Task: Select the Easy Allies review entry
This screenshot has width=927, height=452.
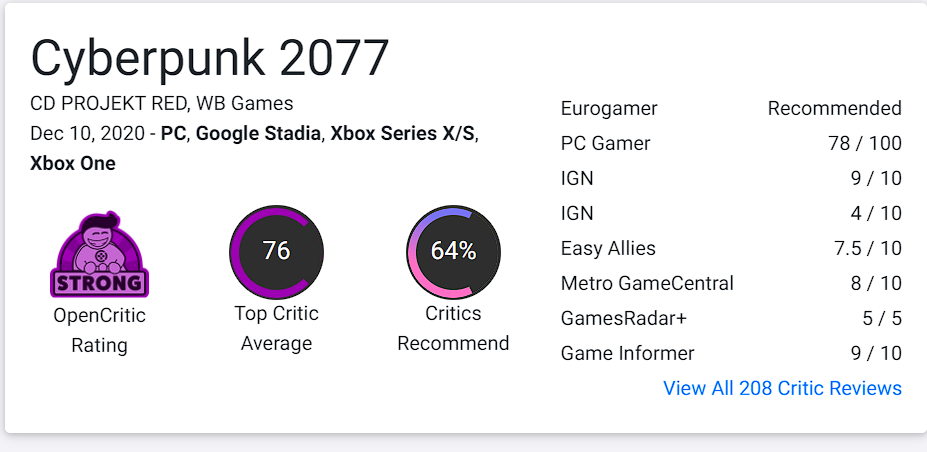Action: coord(731,248)
